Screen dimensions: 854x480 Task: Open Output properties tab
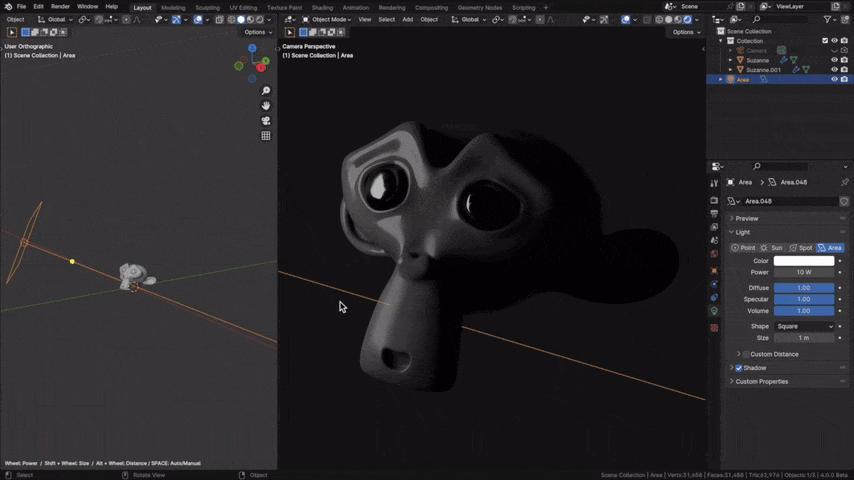click(x=714, y=214)
